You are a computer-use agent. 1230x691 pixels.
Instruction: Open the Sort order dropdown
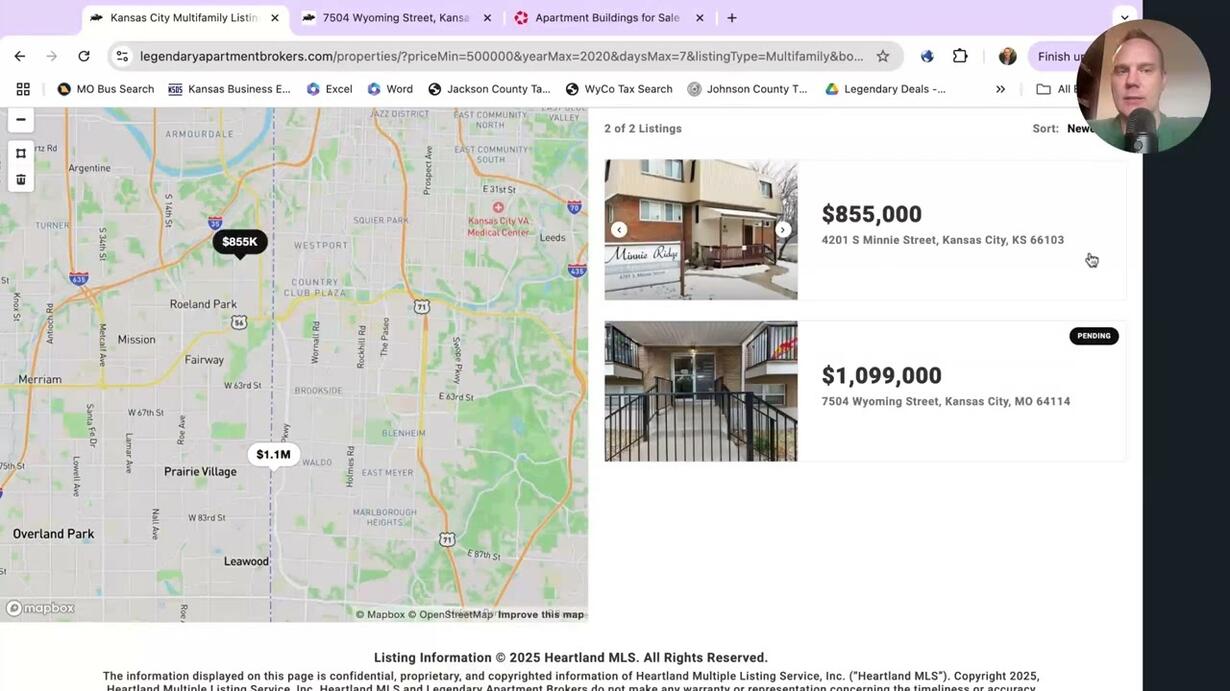tap(1080, 128)
